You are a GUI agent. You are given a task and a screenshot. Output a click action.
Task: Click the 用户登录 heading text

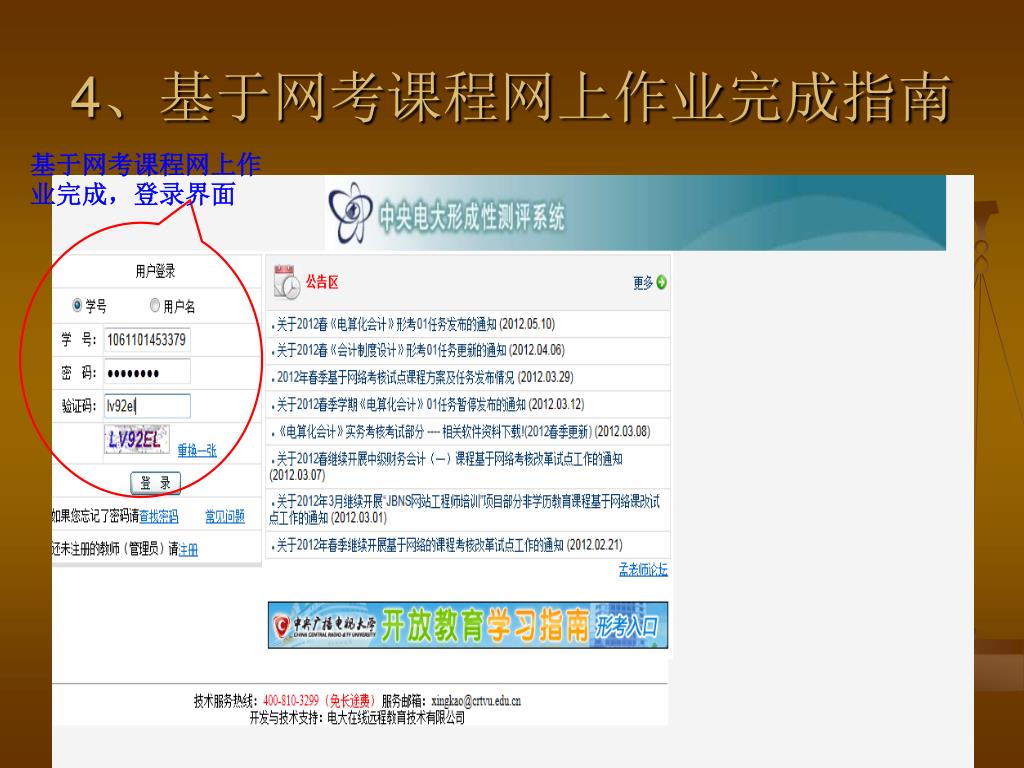click(155, 271)
